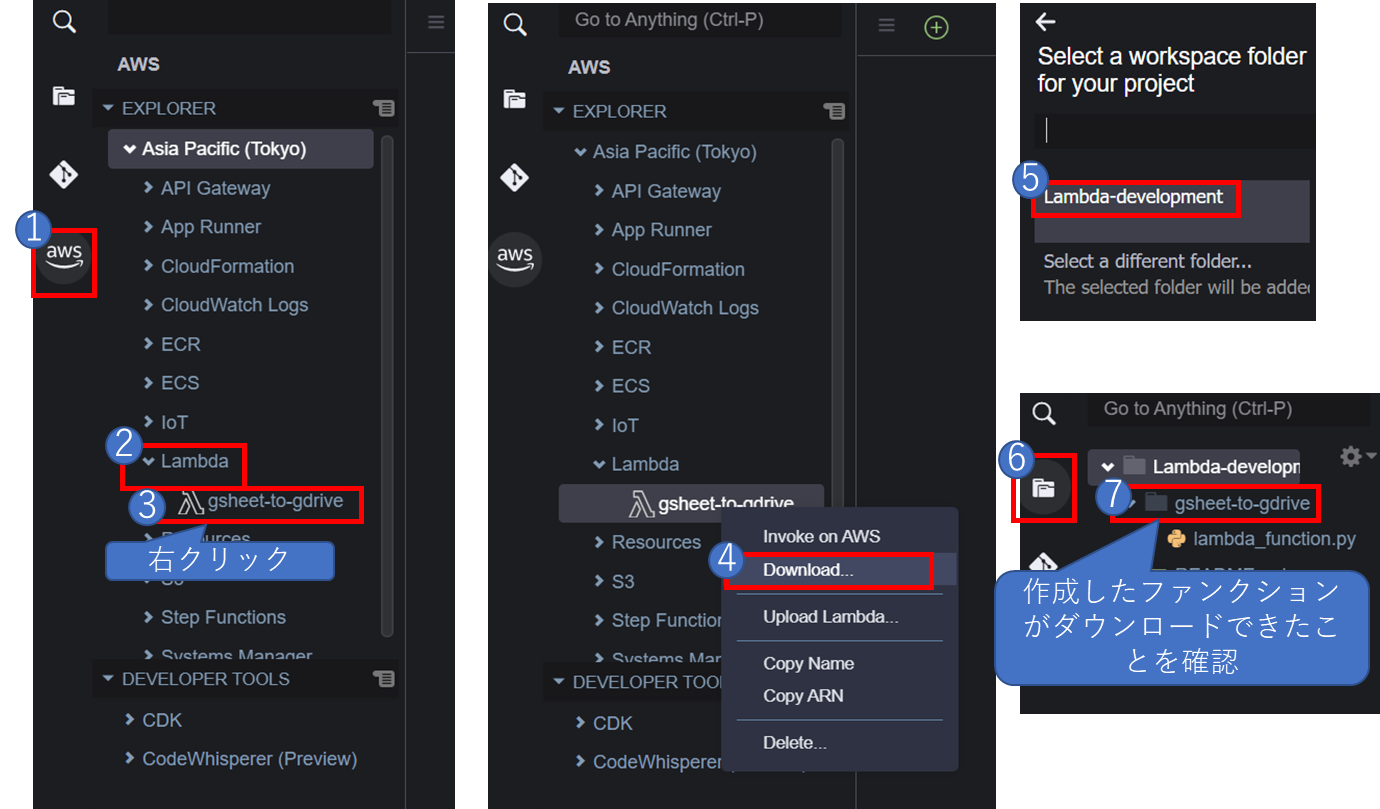Click the Go to Anything field in the middle screenshot
The height and width of the screenshot is (809, 1380).
coord(699,21)
